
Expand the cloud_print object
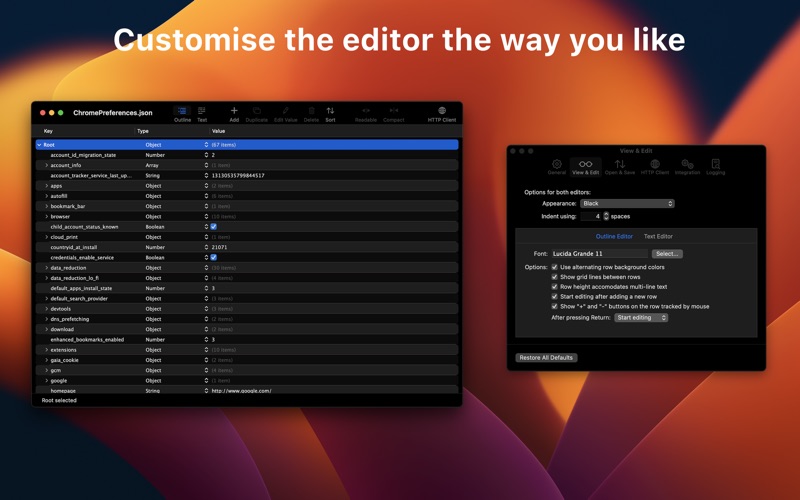coord(46,237)
